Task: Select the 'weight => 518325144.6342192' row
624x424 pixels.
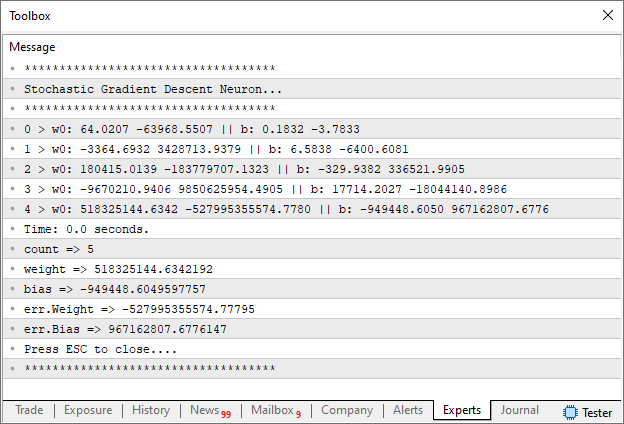Action: [x=118, y=269]
